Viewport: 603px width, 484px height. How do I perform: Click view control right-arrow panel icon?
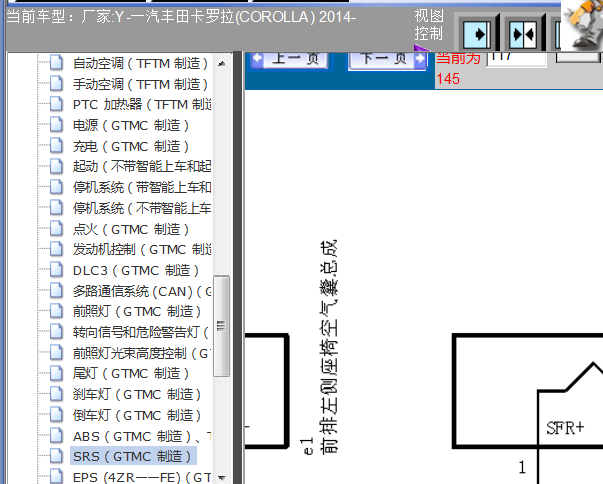coord(477,35)
